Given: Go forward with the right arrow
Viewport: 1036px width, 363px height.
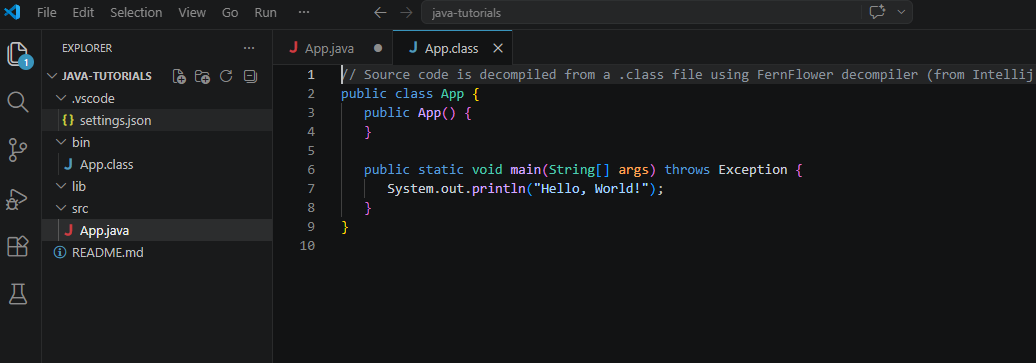Looking at the screenshot, I should click(x=406, y=13).
